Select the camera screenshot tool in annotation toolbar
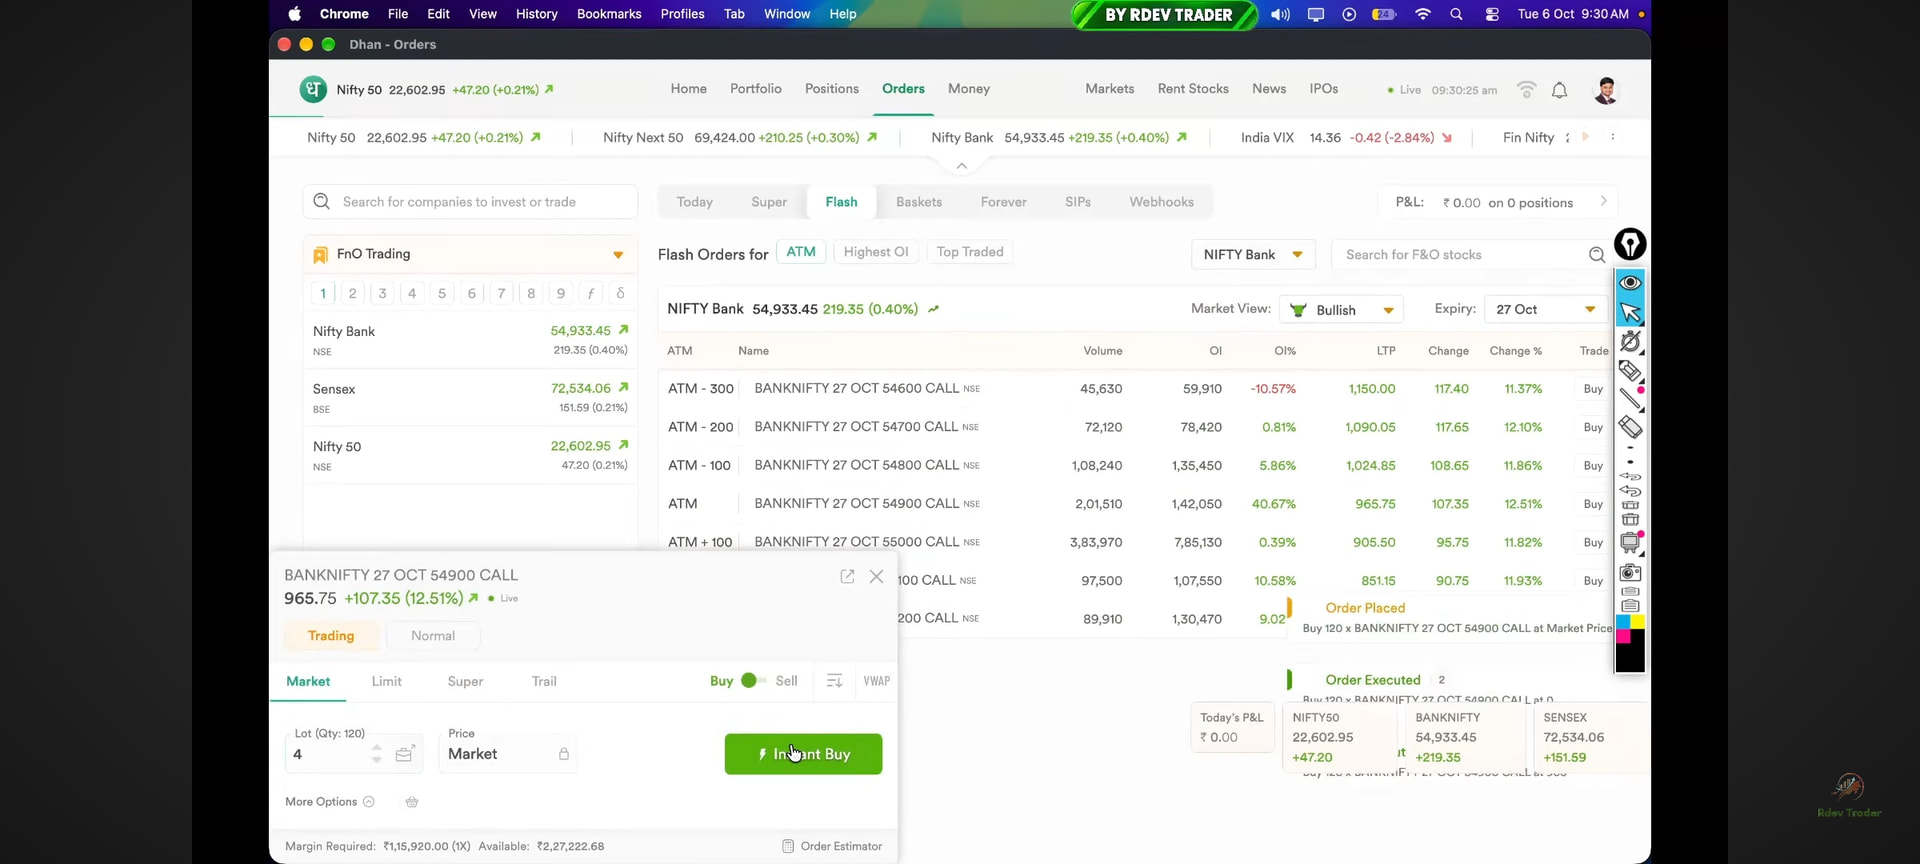The height and width of the screenshot is (864, 1920). (1630, 573)
